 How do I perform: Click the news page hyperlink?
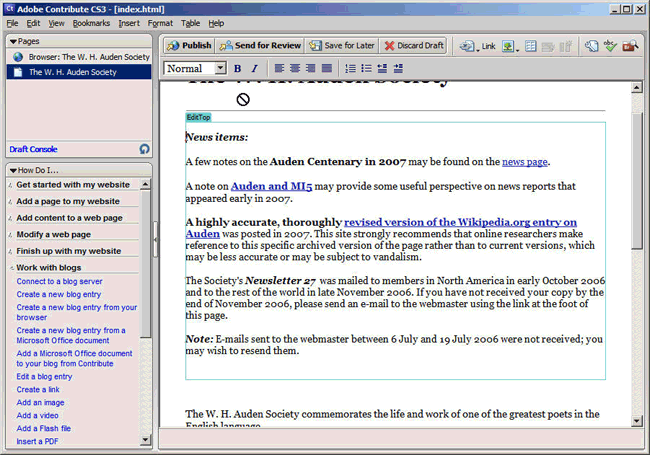tap(525, 162)
